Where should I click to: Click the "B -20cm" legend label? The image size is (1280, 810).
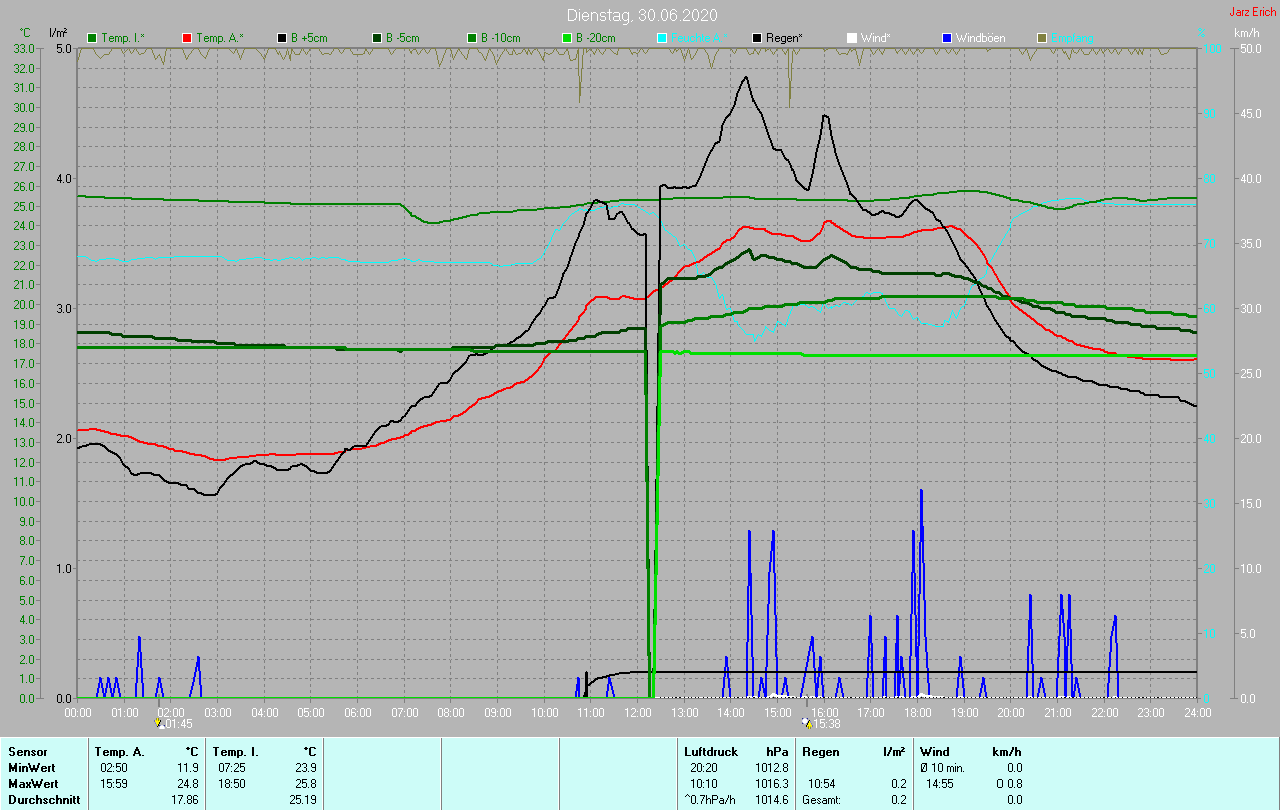point(596,38)
